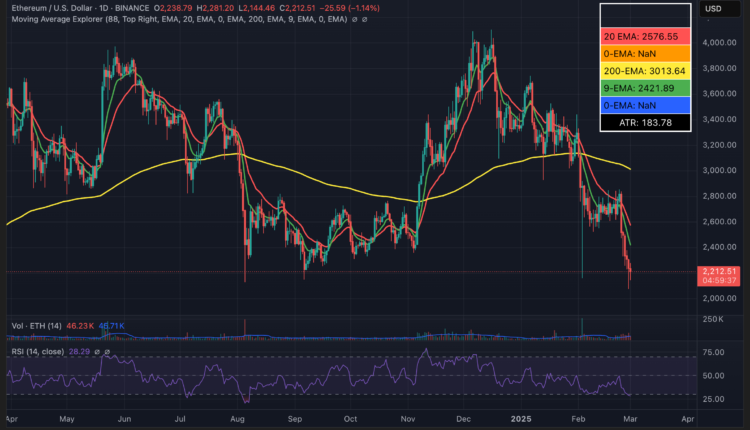Click the red 20 EMA table row
750x430 pixels.
click(x=645, y=35)
